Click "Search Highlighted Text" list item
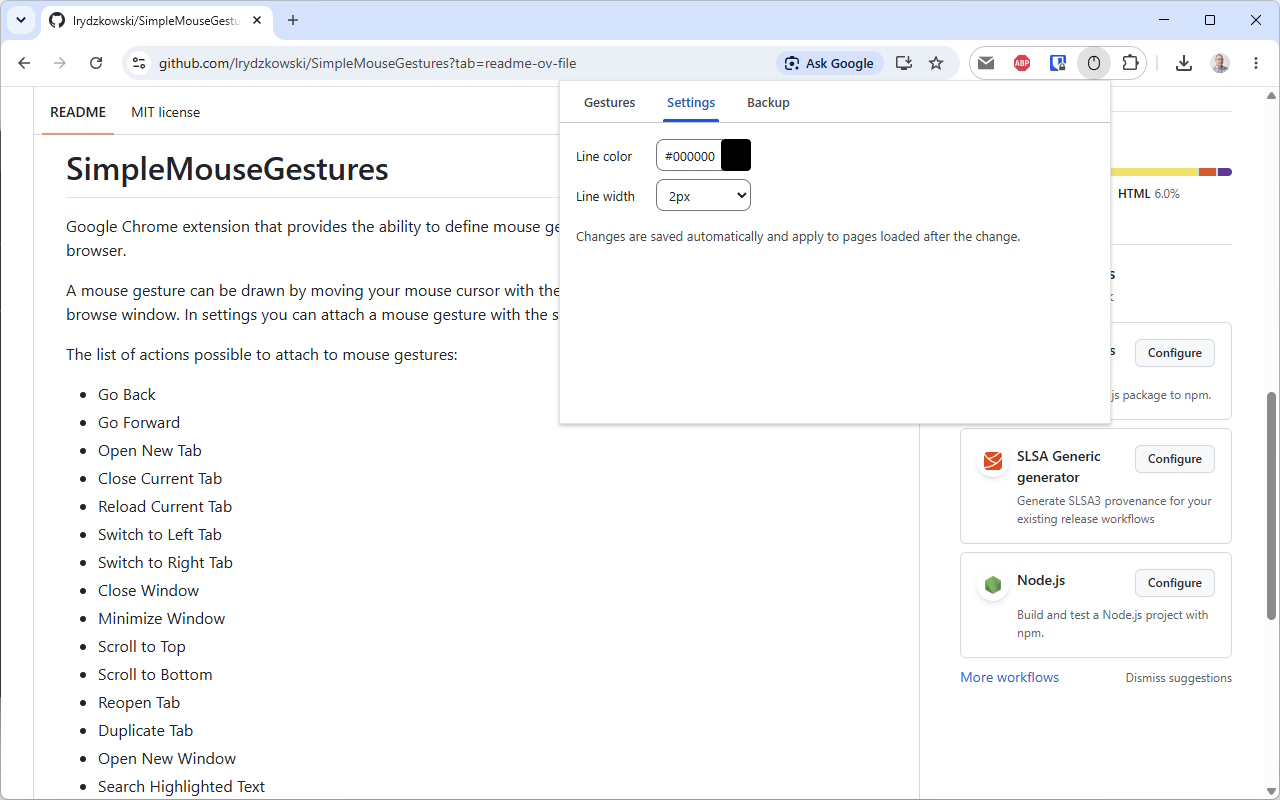This screenshot has height=800, width=1280. click(181, 786)
